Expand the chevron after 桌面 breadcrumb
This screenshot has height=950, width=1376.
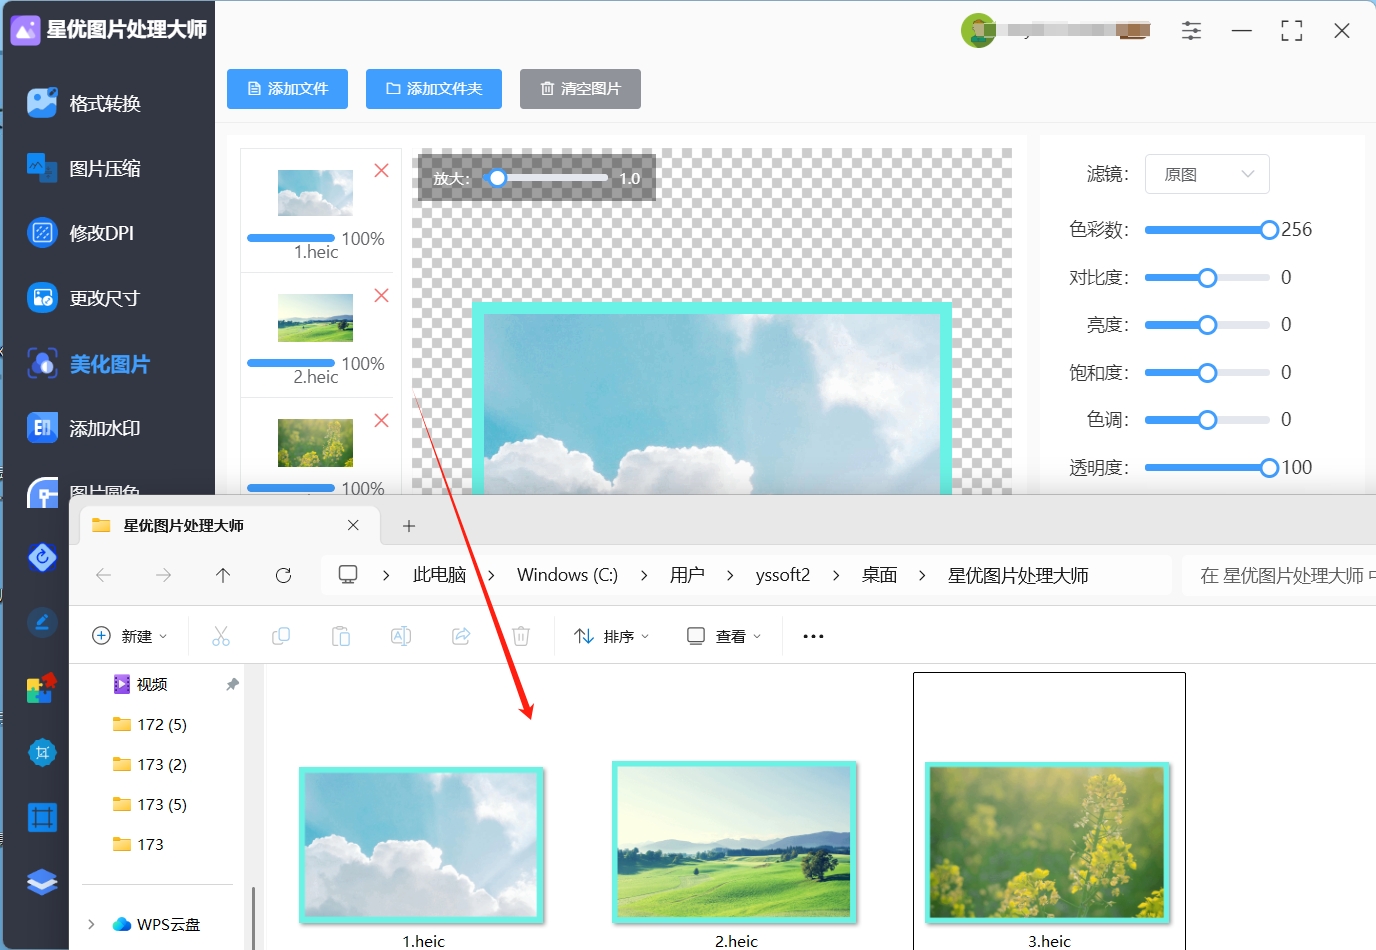(x=922, y=575)
